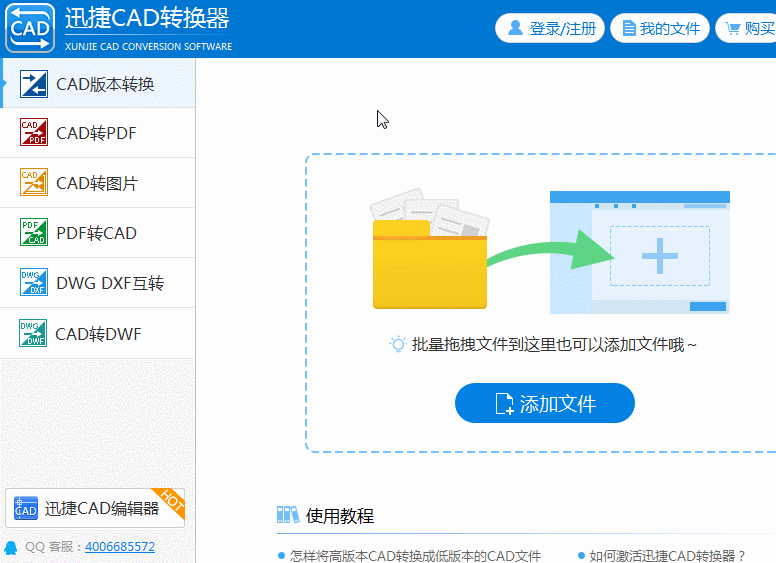Click the shopping cart icon in 购买
The image size is (776, 563).
click(x=732, y=28)
